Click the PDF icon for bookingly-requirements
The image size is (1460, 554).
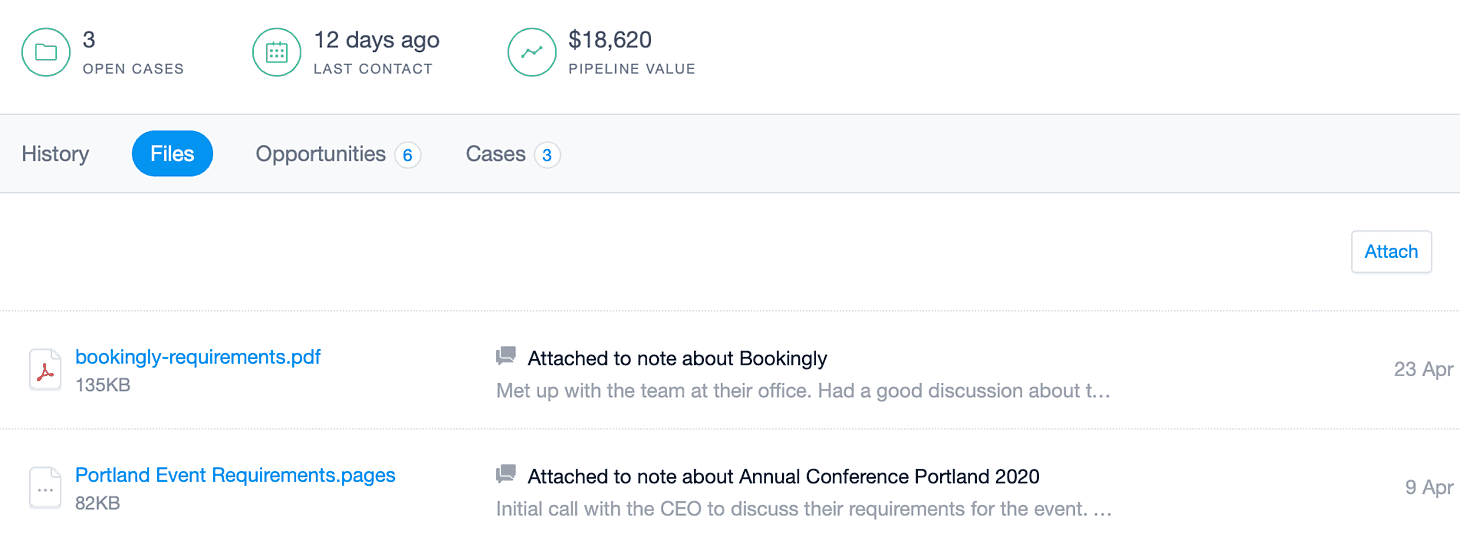point(45,370)
